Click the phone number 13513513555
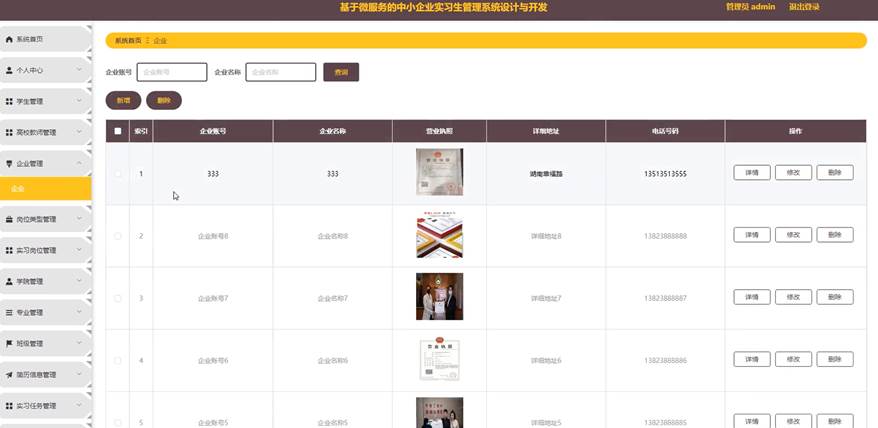 pos(665,174)
